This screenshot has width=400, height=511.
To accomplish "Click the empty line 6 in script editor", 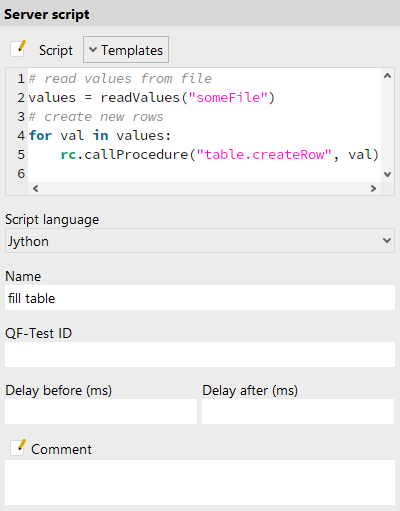I will (204, 174).
